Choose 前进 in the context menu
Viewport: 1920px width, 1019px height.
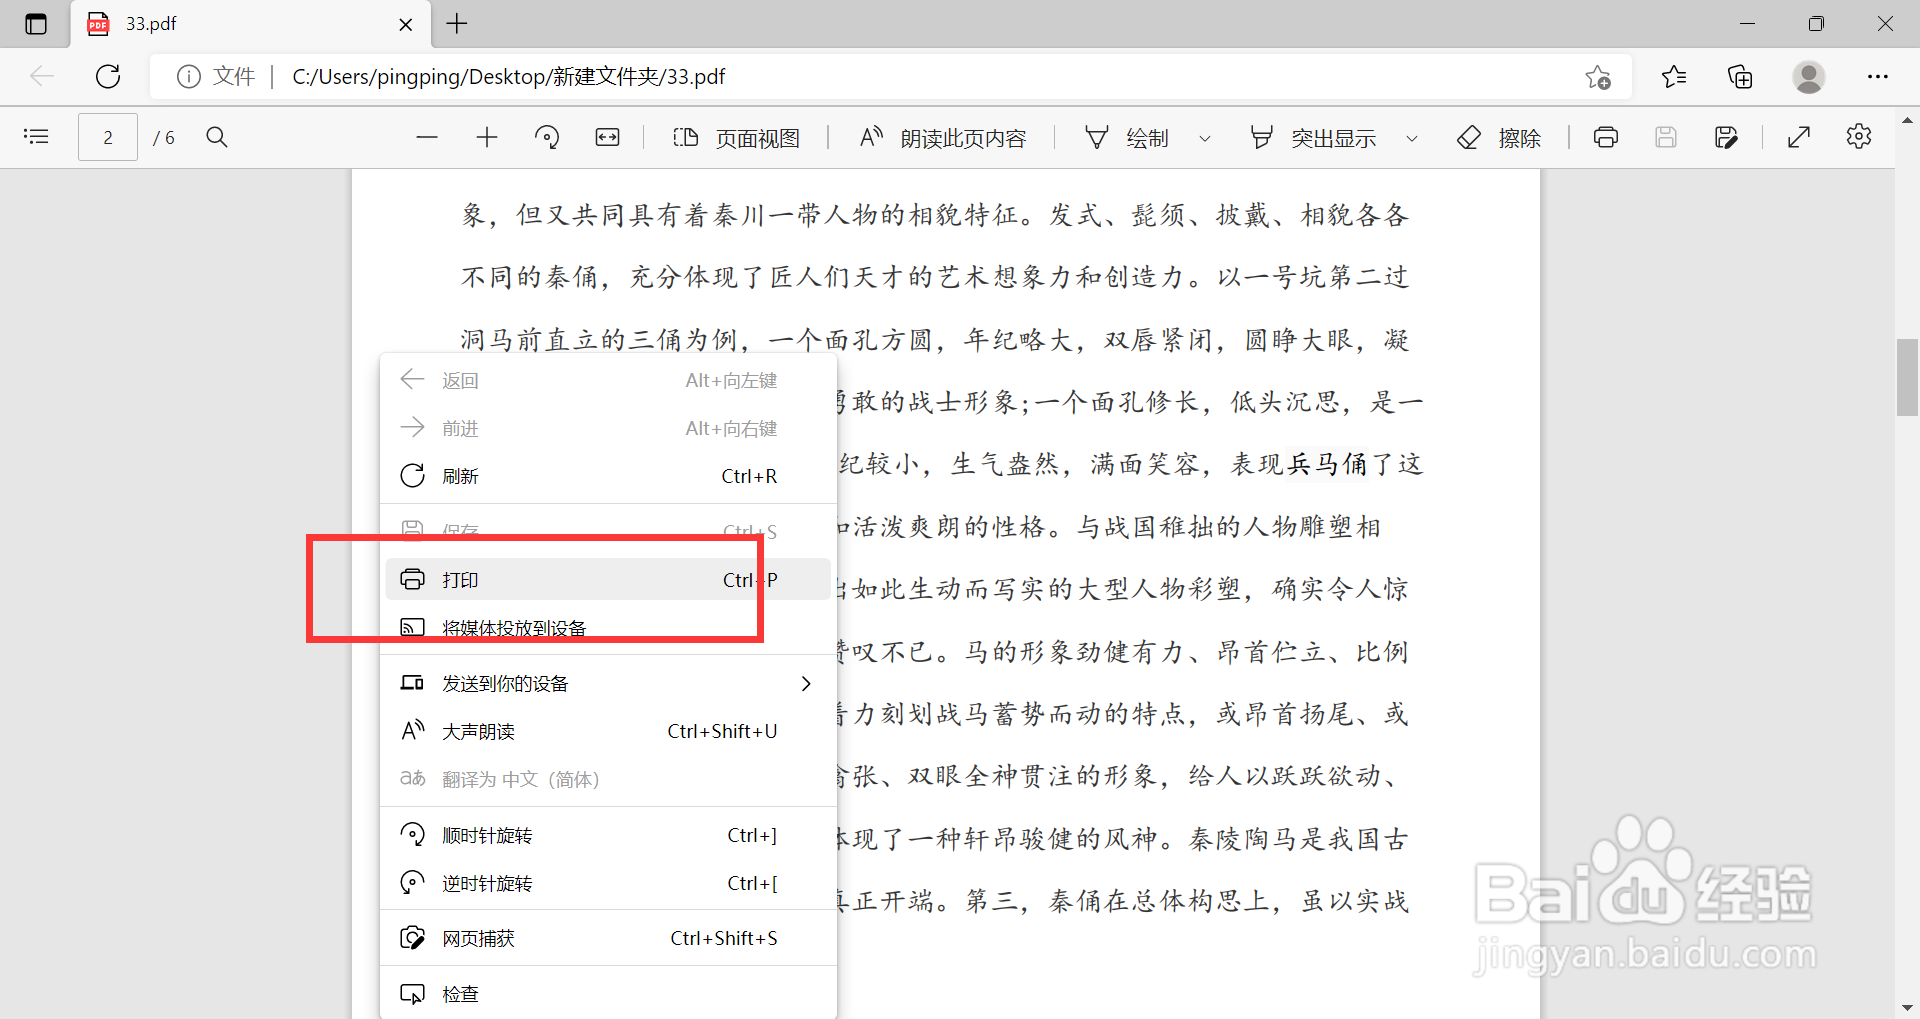tap(608, 428)
